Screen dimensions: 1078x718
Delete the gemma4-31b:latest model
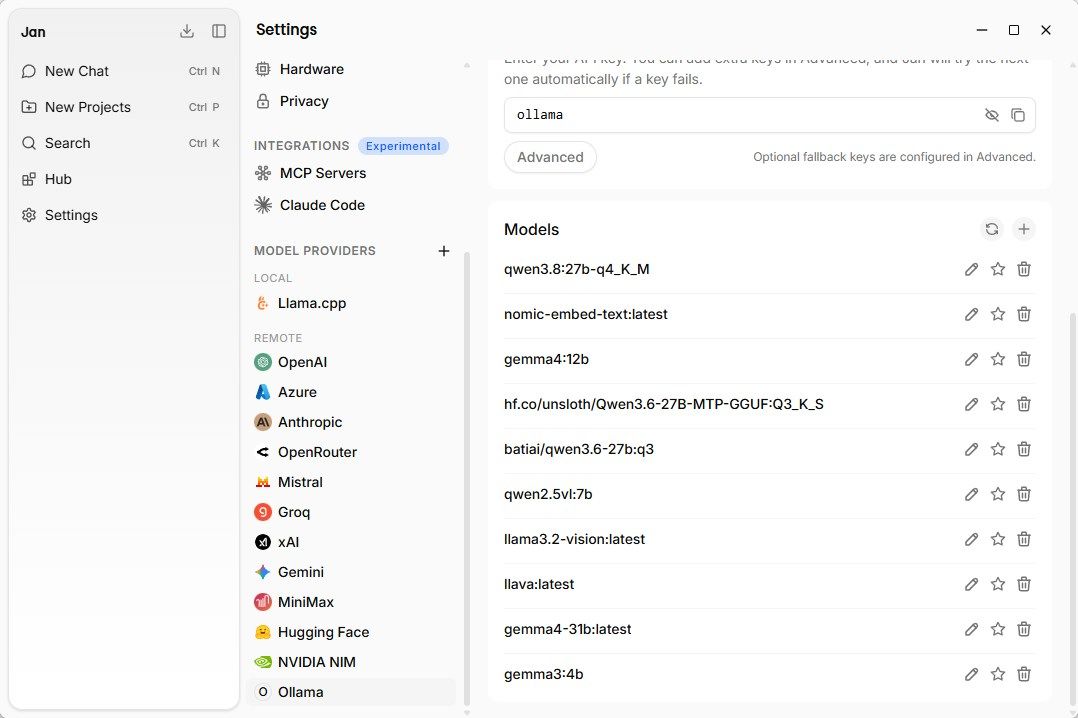[1024, 629]
